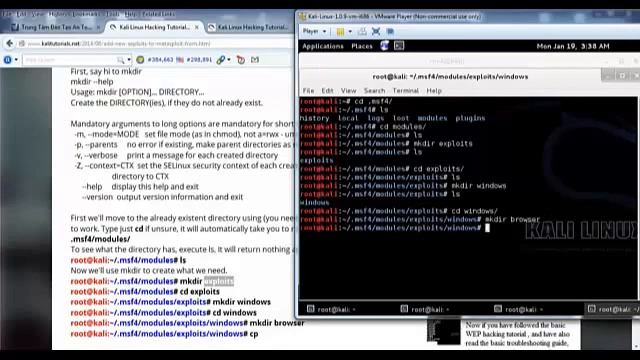Click the 'mkdir --help' line in article
This screenshot has height=360, width=640.
coord(92,82)
